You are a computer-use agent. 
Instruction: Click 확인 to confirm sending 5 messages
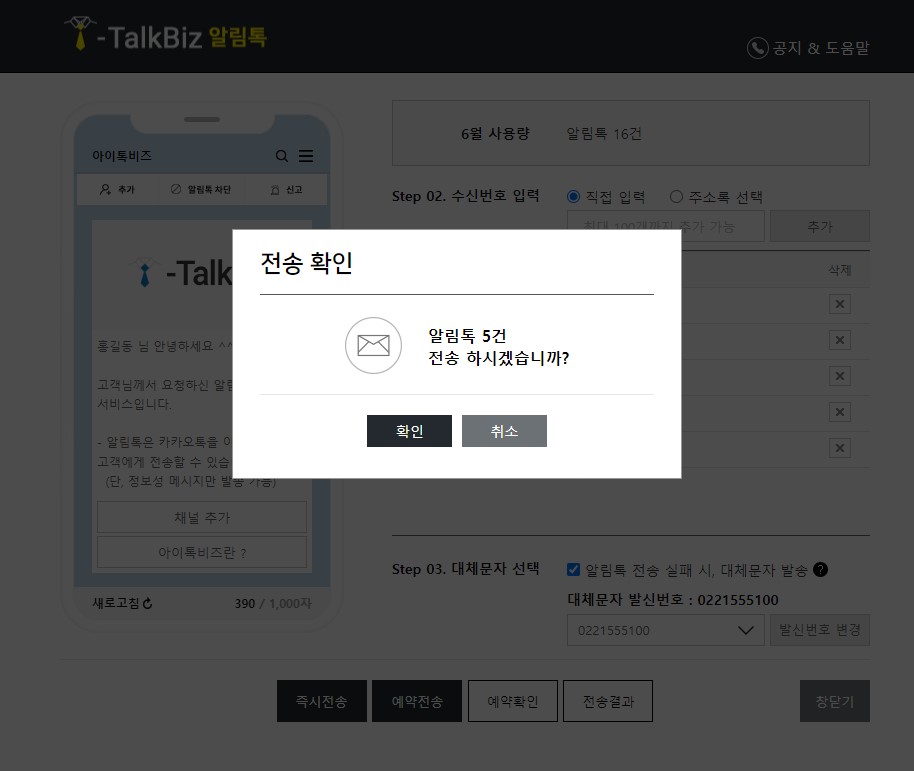[409, 430]
